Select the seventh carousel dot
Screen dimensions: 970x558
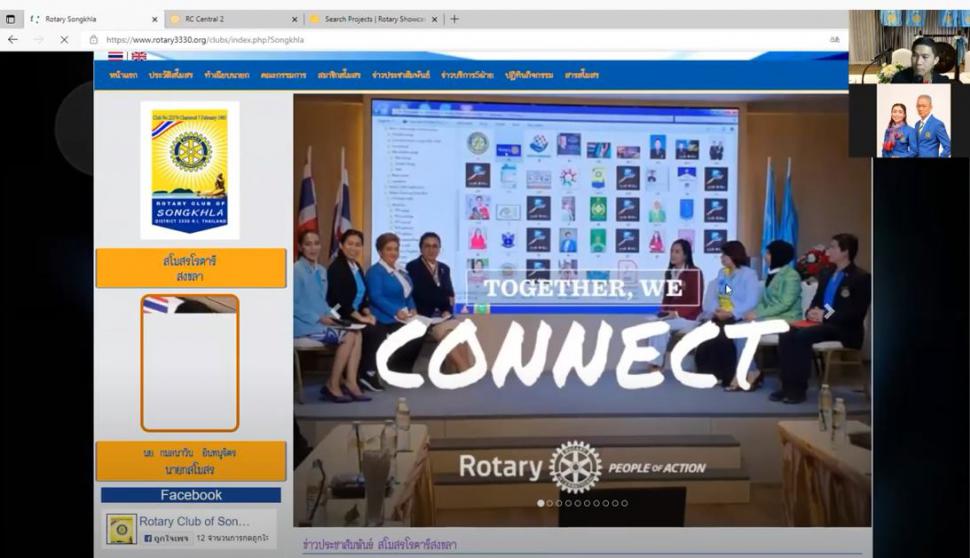[596, 503]
